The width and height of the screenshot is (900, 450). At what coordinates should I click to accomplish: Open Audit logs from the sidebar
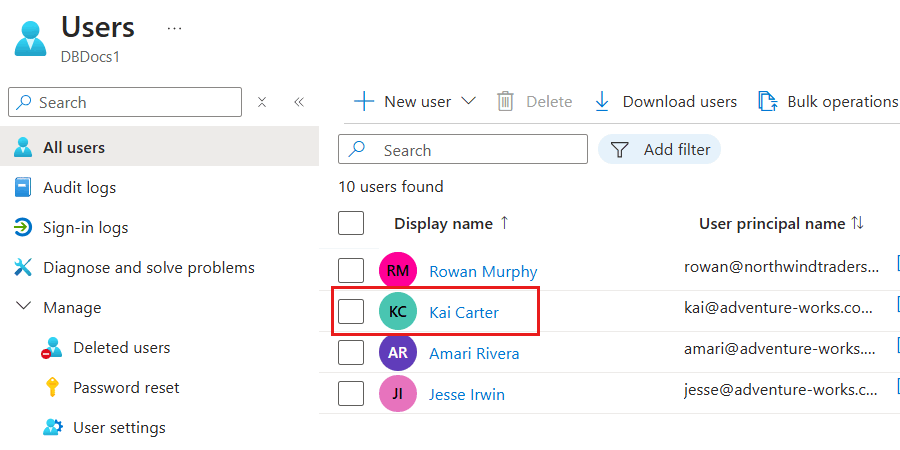(79, 188)
